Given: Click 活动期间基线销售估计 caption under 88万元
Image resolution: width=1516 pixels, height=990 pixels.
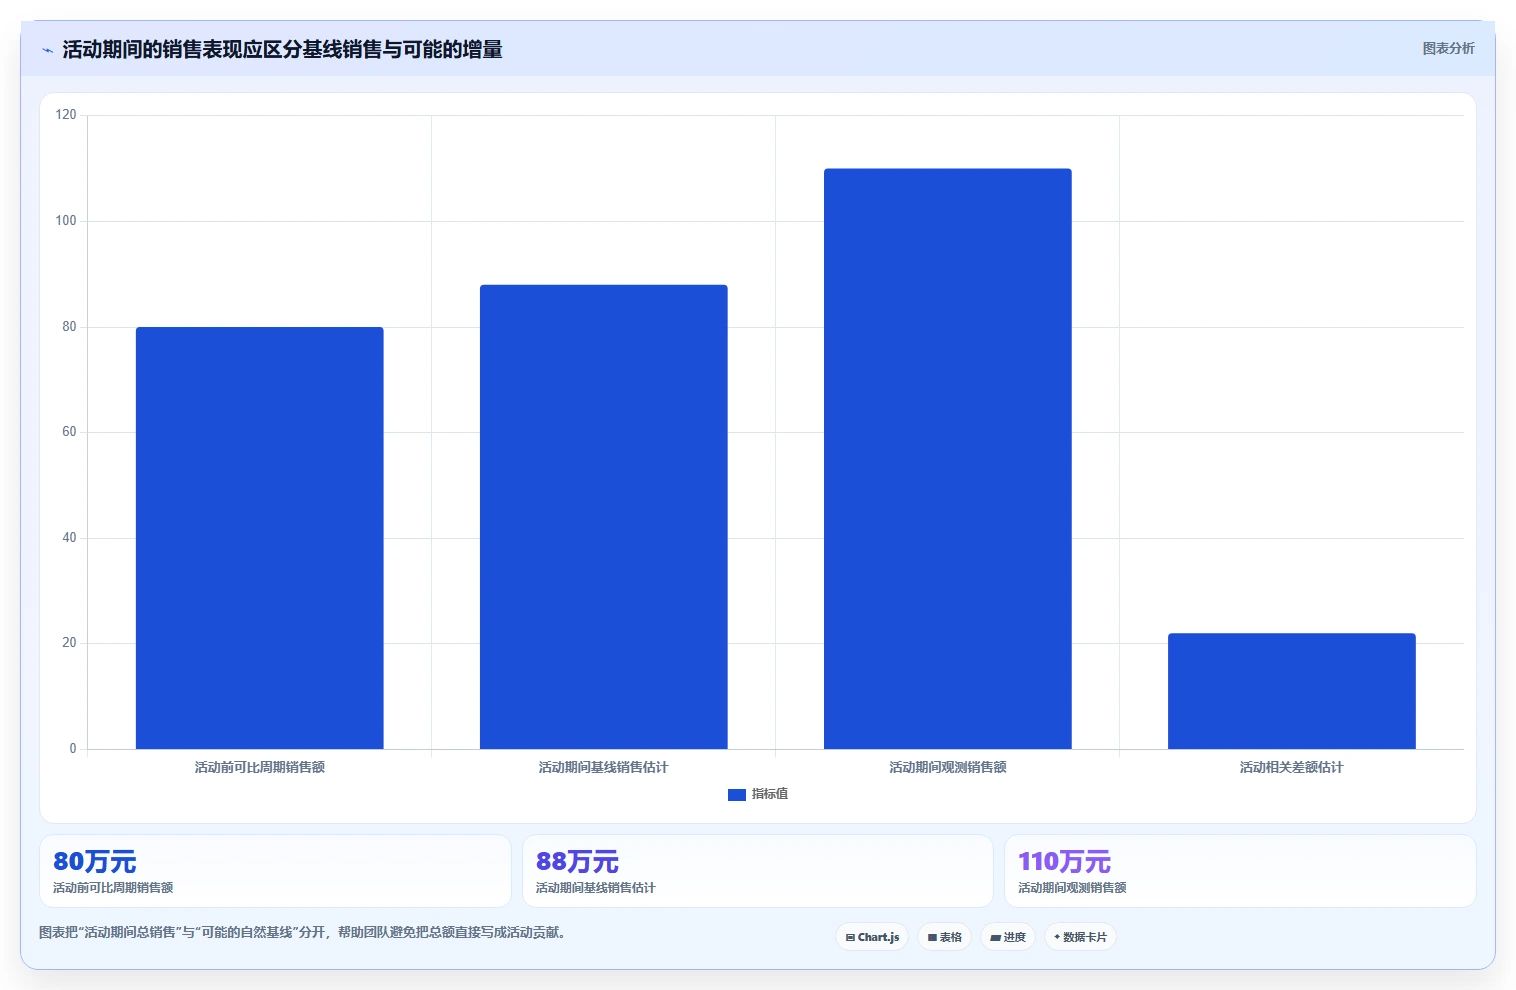Looking at the screenshot, I should [x=595, y=888].
